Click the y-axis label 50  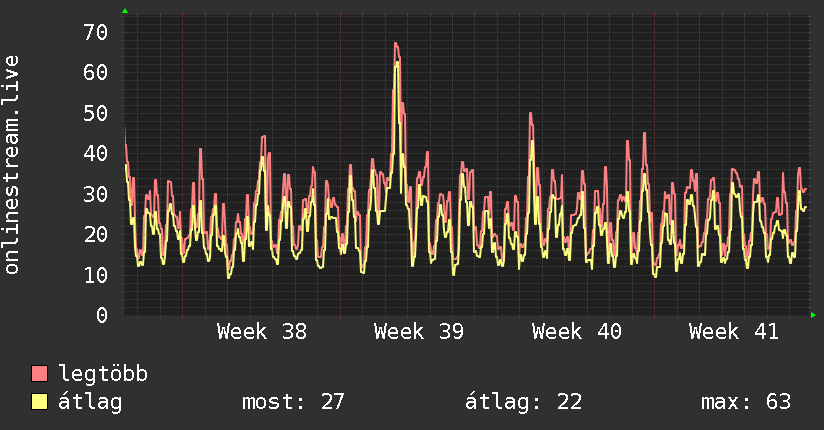(x=96, y=114)
